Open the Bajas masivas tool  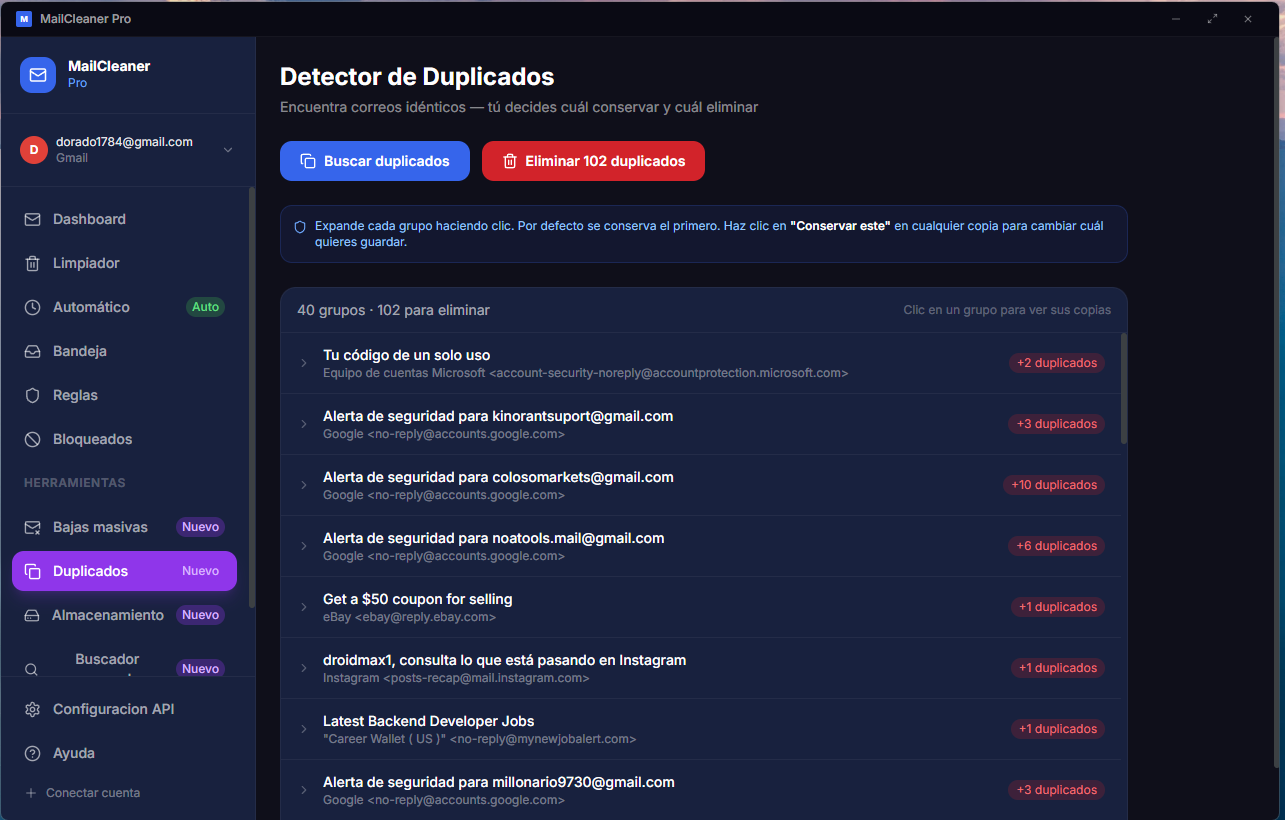124,527
